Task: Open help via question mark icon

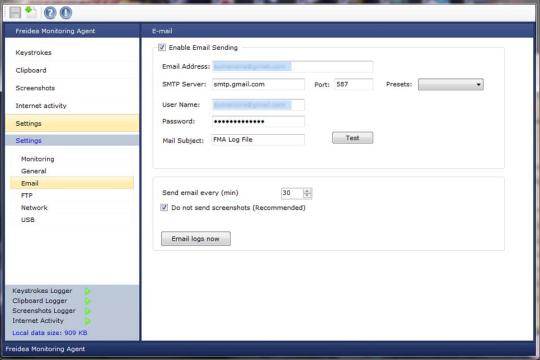Action: pos(50,13)
